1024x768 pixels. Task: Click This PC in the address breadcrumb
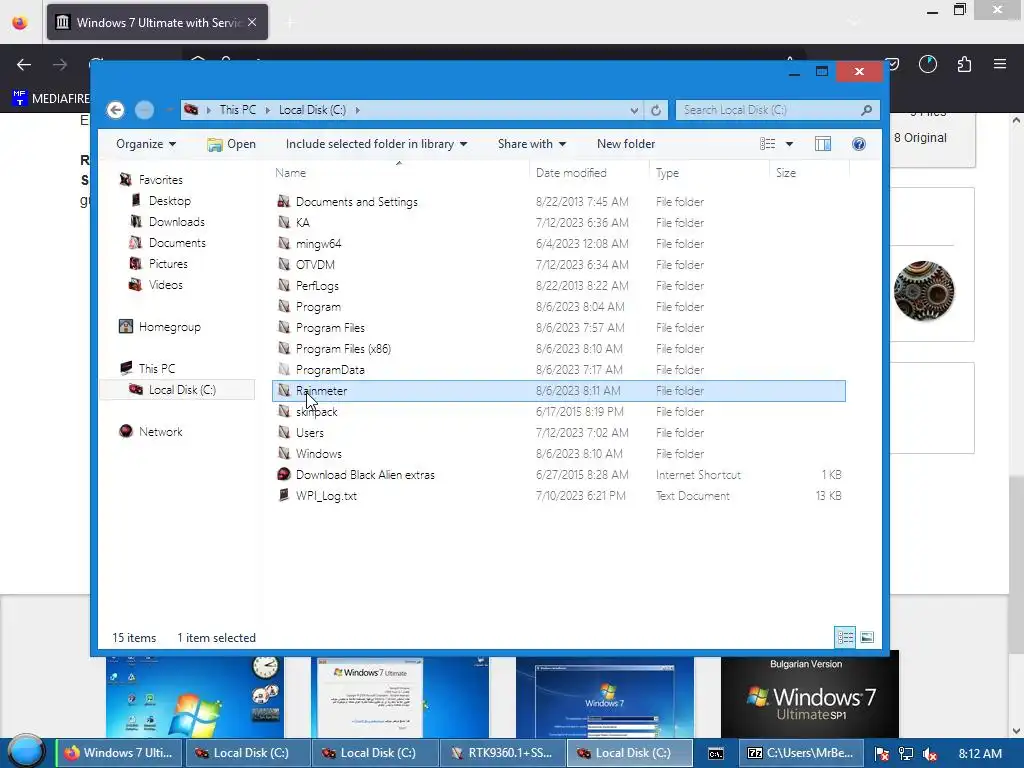238,110
